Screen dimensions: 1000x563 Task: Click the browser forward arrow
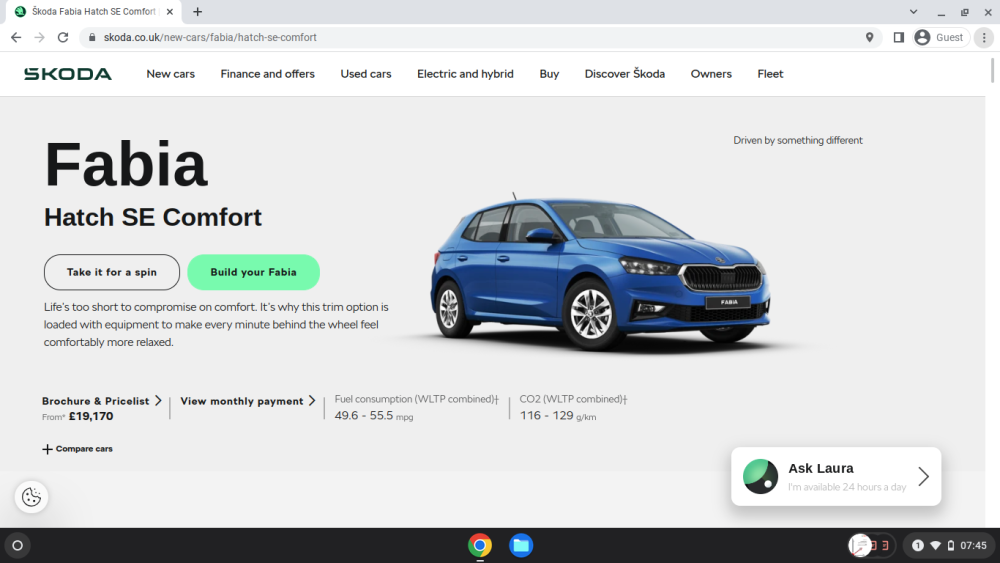[40, 38]
